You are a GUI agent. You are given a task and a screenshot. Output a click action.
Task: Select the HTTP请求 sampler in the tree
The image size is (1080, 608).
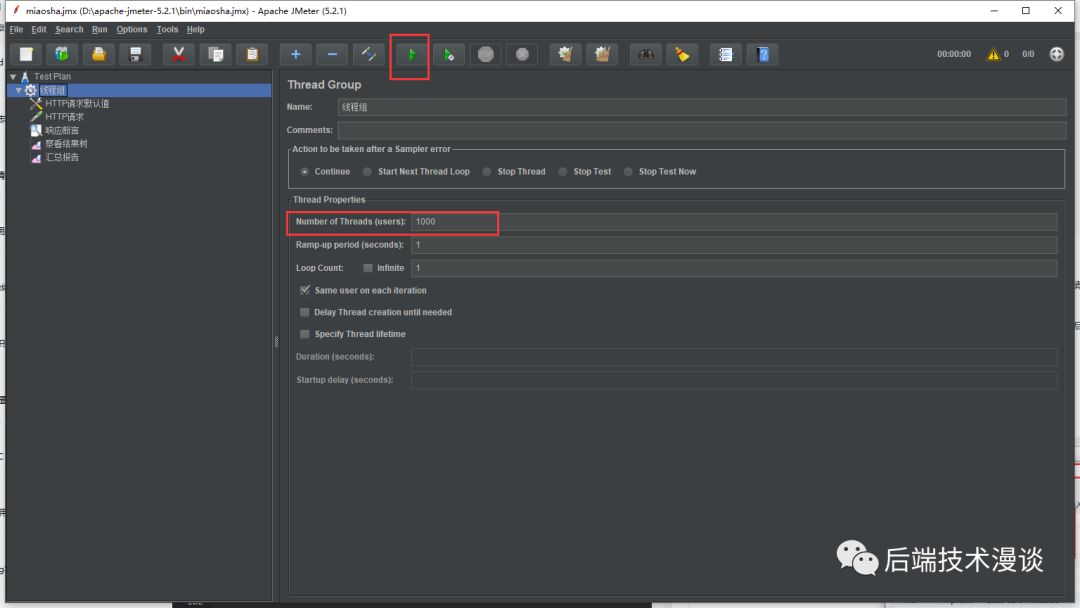tap(64, 117)
